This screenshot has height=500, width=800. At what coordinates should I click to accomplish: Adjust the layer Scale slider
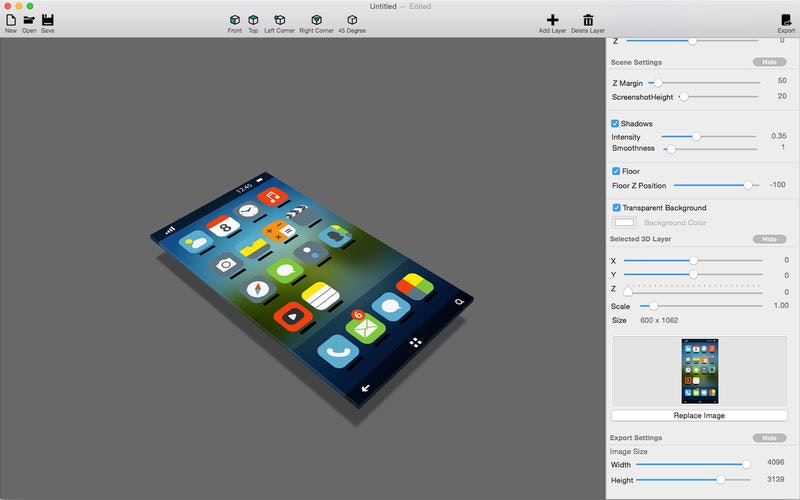pos(701,306)
